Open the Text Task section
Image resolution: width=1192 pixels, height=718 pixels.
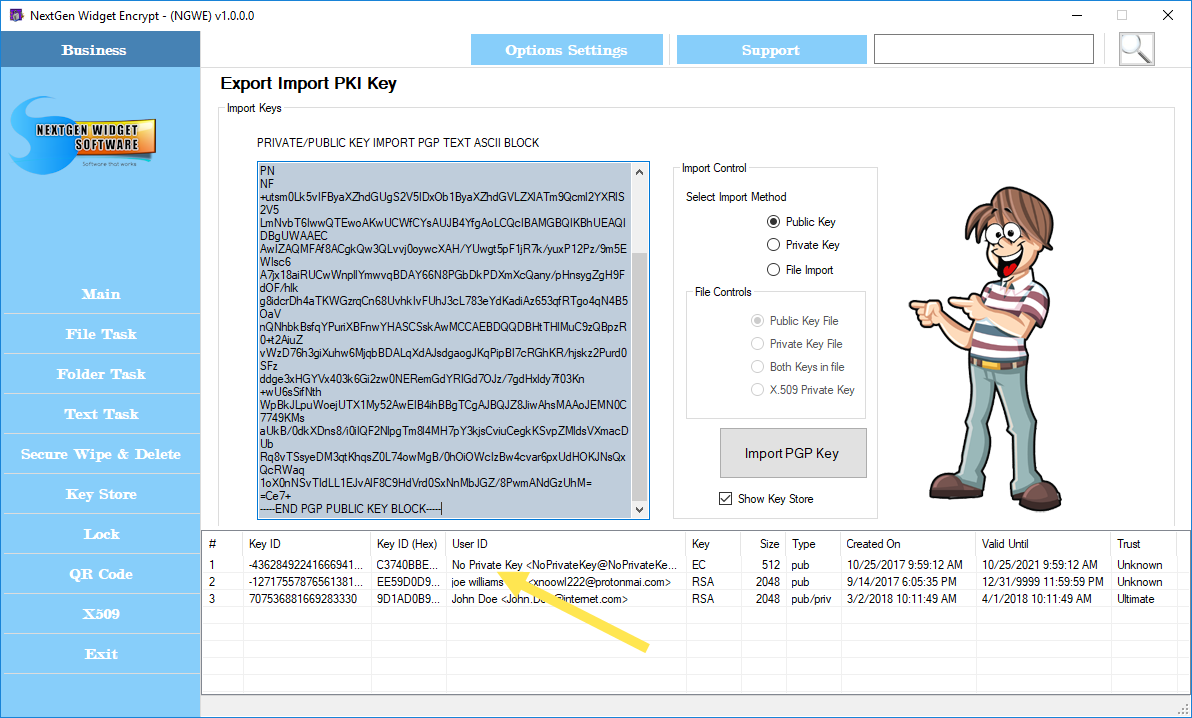point(101,414)
